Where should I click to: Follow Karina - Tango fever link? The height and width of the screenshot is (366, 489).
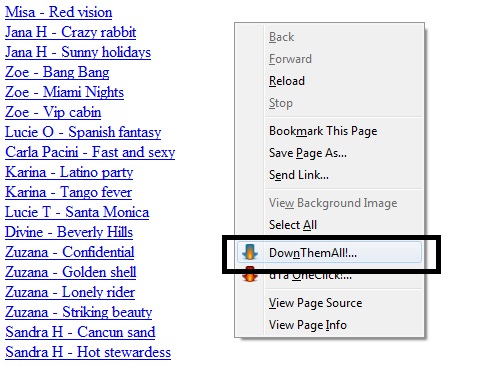(x=69, y=192)
